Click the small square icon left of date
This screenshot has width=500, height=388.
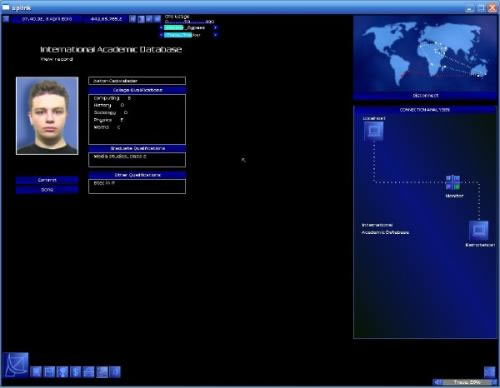point(6,19)
